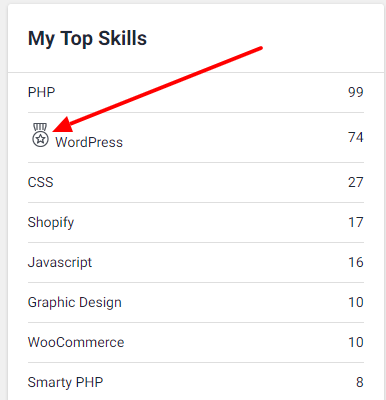The width and height of the screenshot is (386, 400).
Task: Select the Shopify count 17
Action: coord(356,222)
